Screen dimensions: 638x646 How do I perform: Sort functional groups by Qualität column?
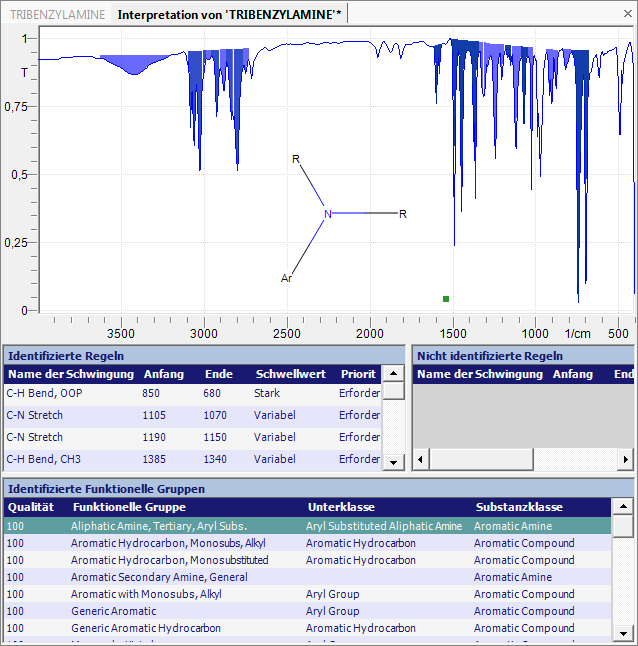[31, 507]
